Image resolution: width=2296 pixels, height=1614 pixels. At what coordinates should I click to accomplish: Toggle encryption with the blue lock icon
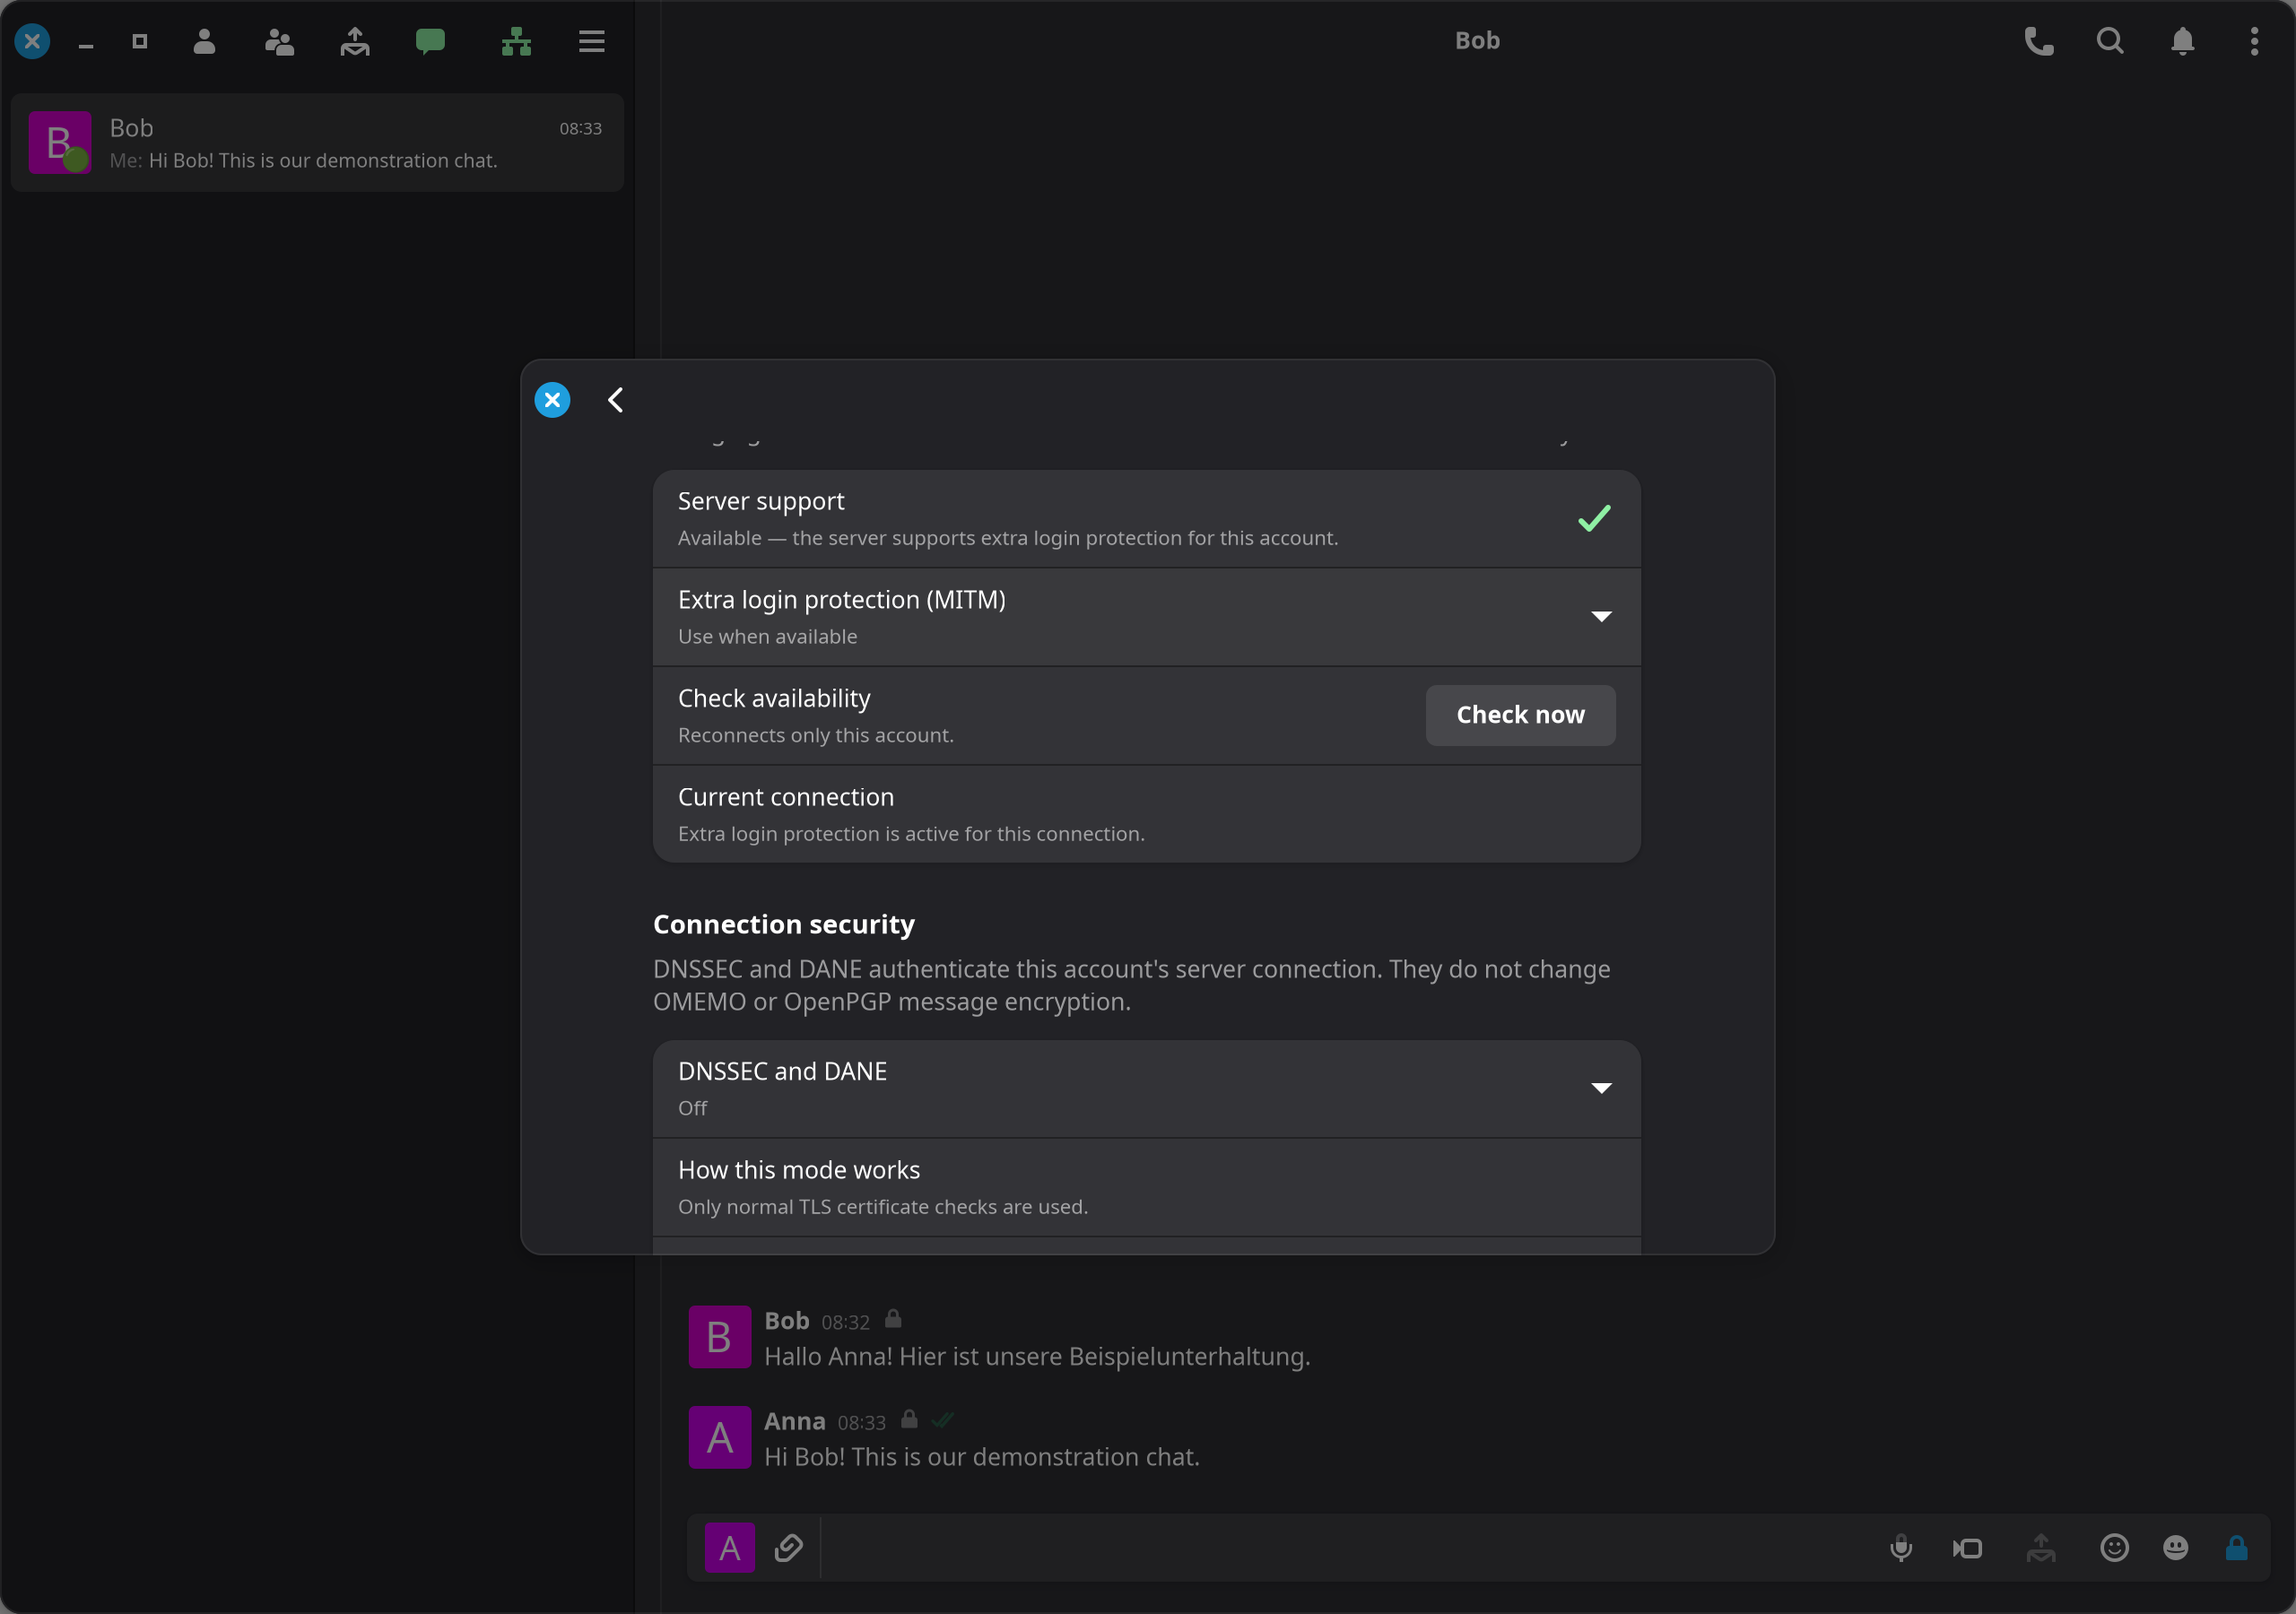(2237, 1548)
